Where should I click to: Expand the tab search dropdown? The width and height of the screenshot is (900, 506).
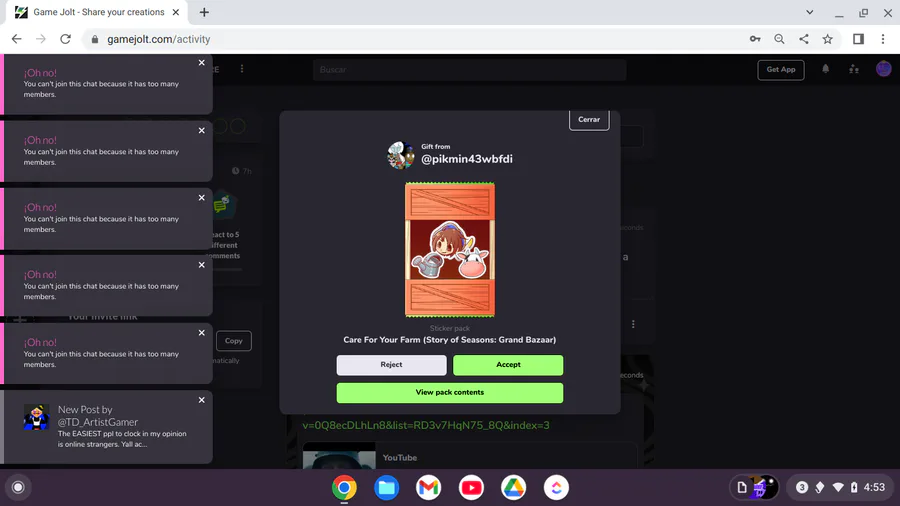tap(809, 12)
